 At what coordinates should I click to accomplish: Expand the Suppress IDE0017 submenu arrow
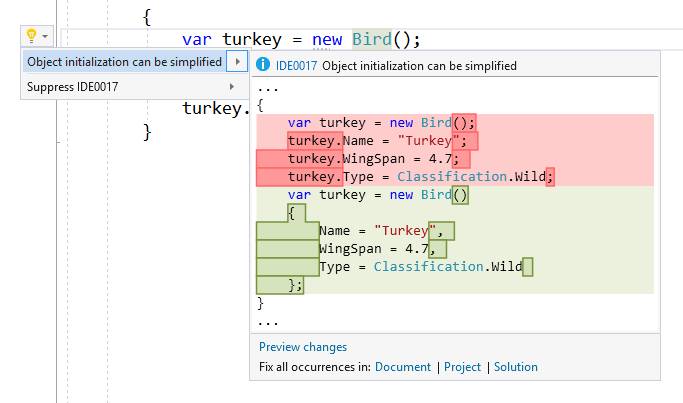[232, 87]
